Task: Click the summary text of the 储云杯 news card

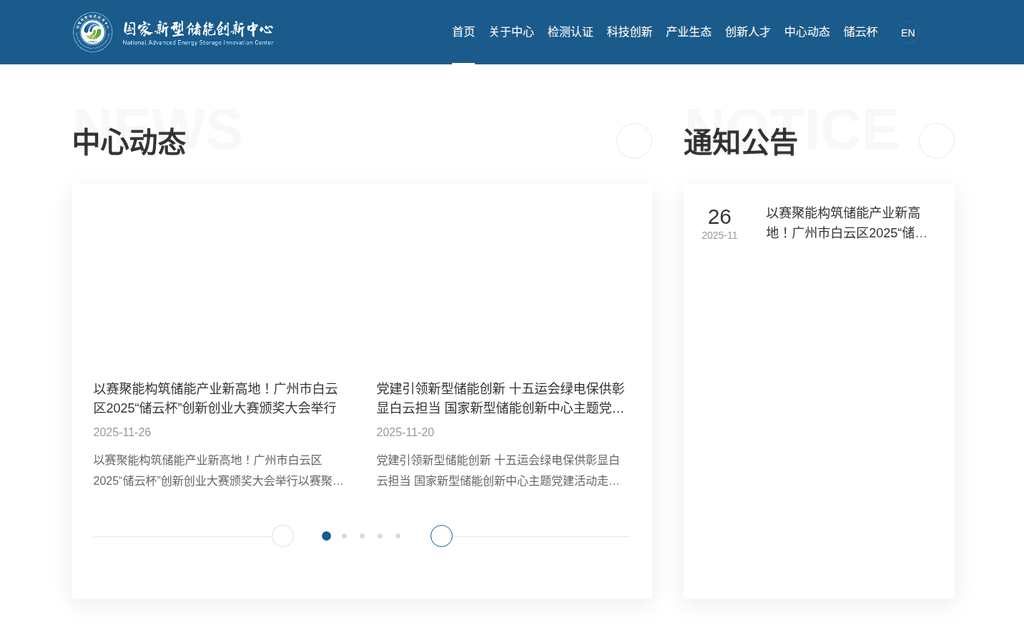Action: pos(218,470)
